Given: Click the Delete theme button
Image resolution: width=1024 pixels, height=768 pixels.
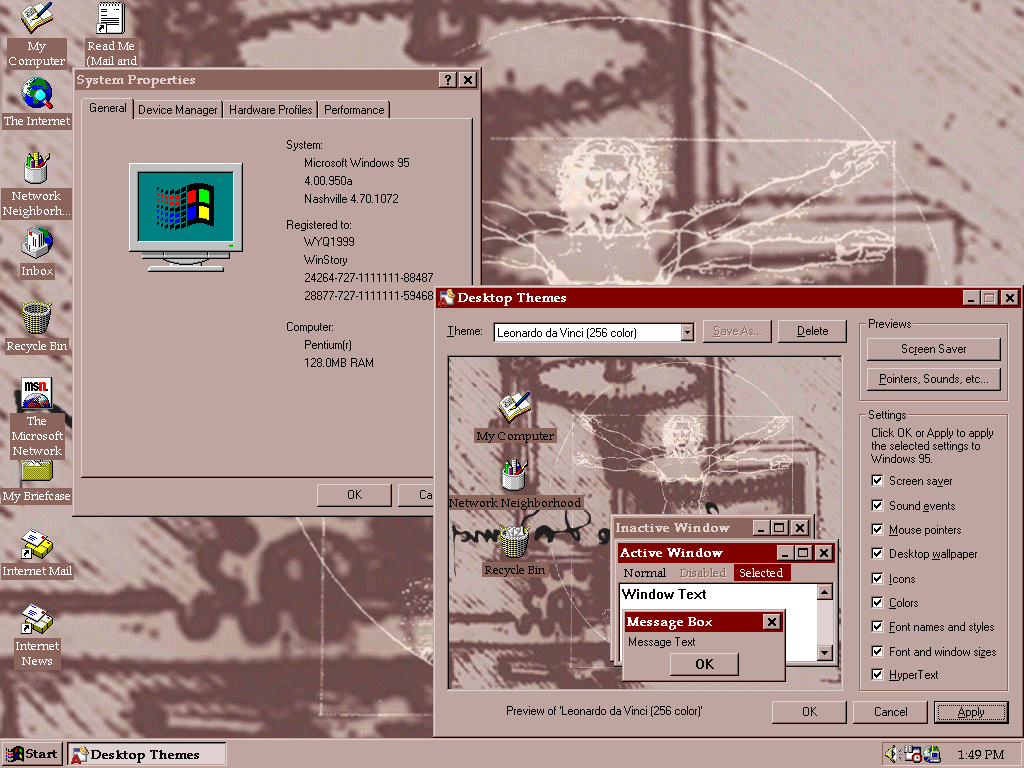Looking at the screenshot, I should tap(812, 331).
